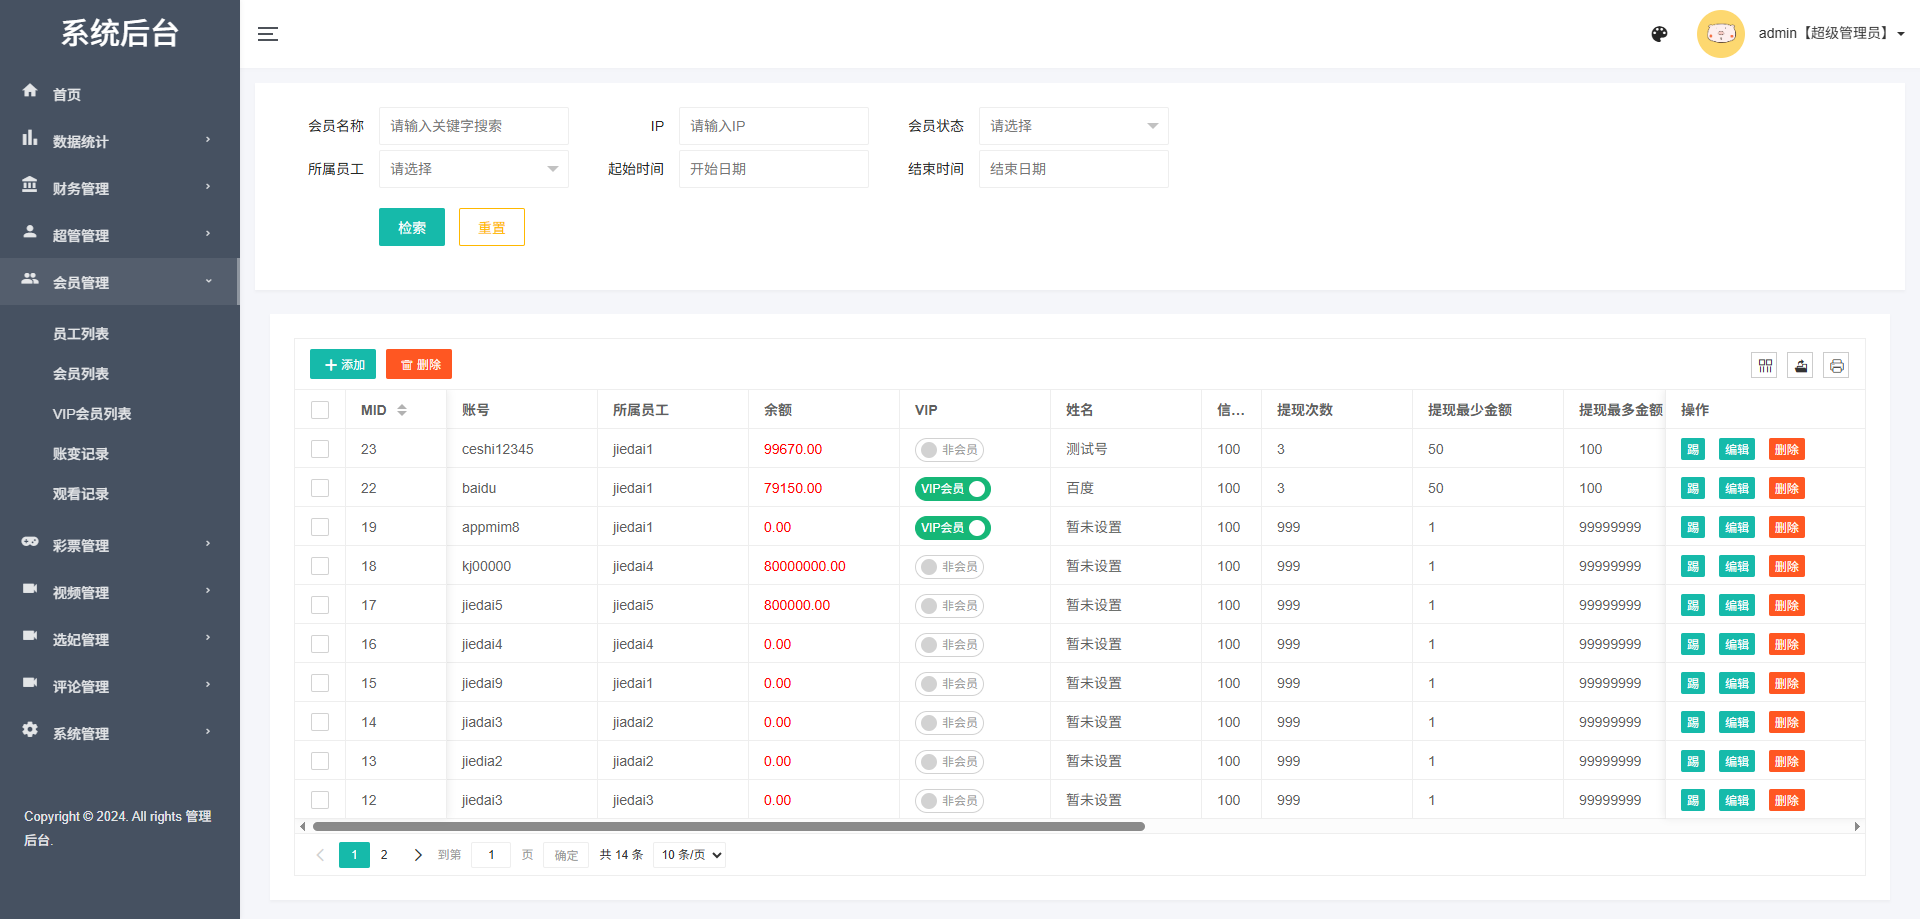Open the 会员状态 member status dropdown
Viewport: 1920px width, 919px height.
click(x=1073, y=125)
